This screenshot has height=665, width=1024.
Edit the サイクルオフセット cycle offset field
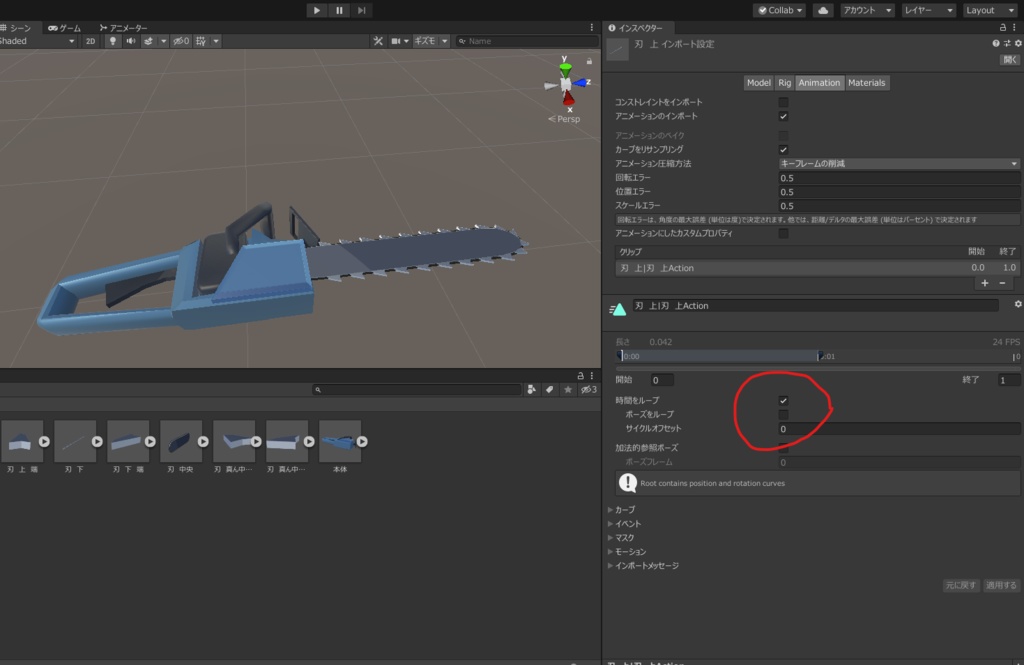899,429
